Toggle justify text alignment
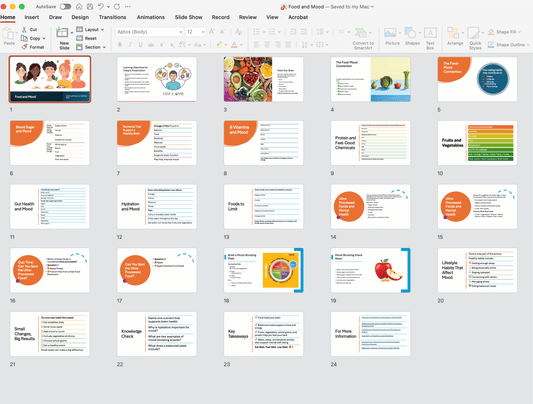This screenshot has width=533, height=404. 288,45
